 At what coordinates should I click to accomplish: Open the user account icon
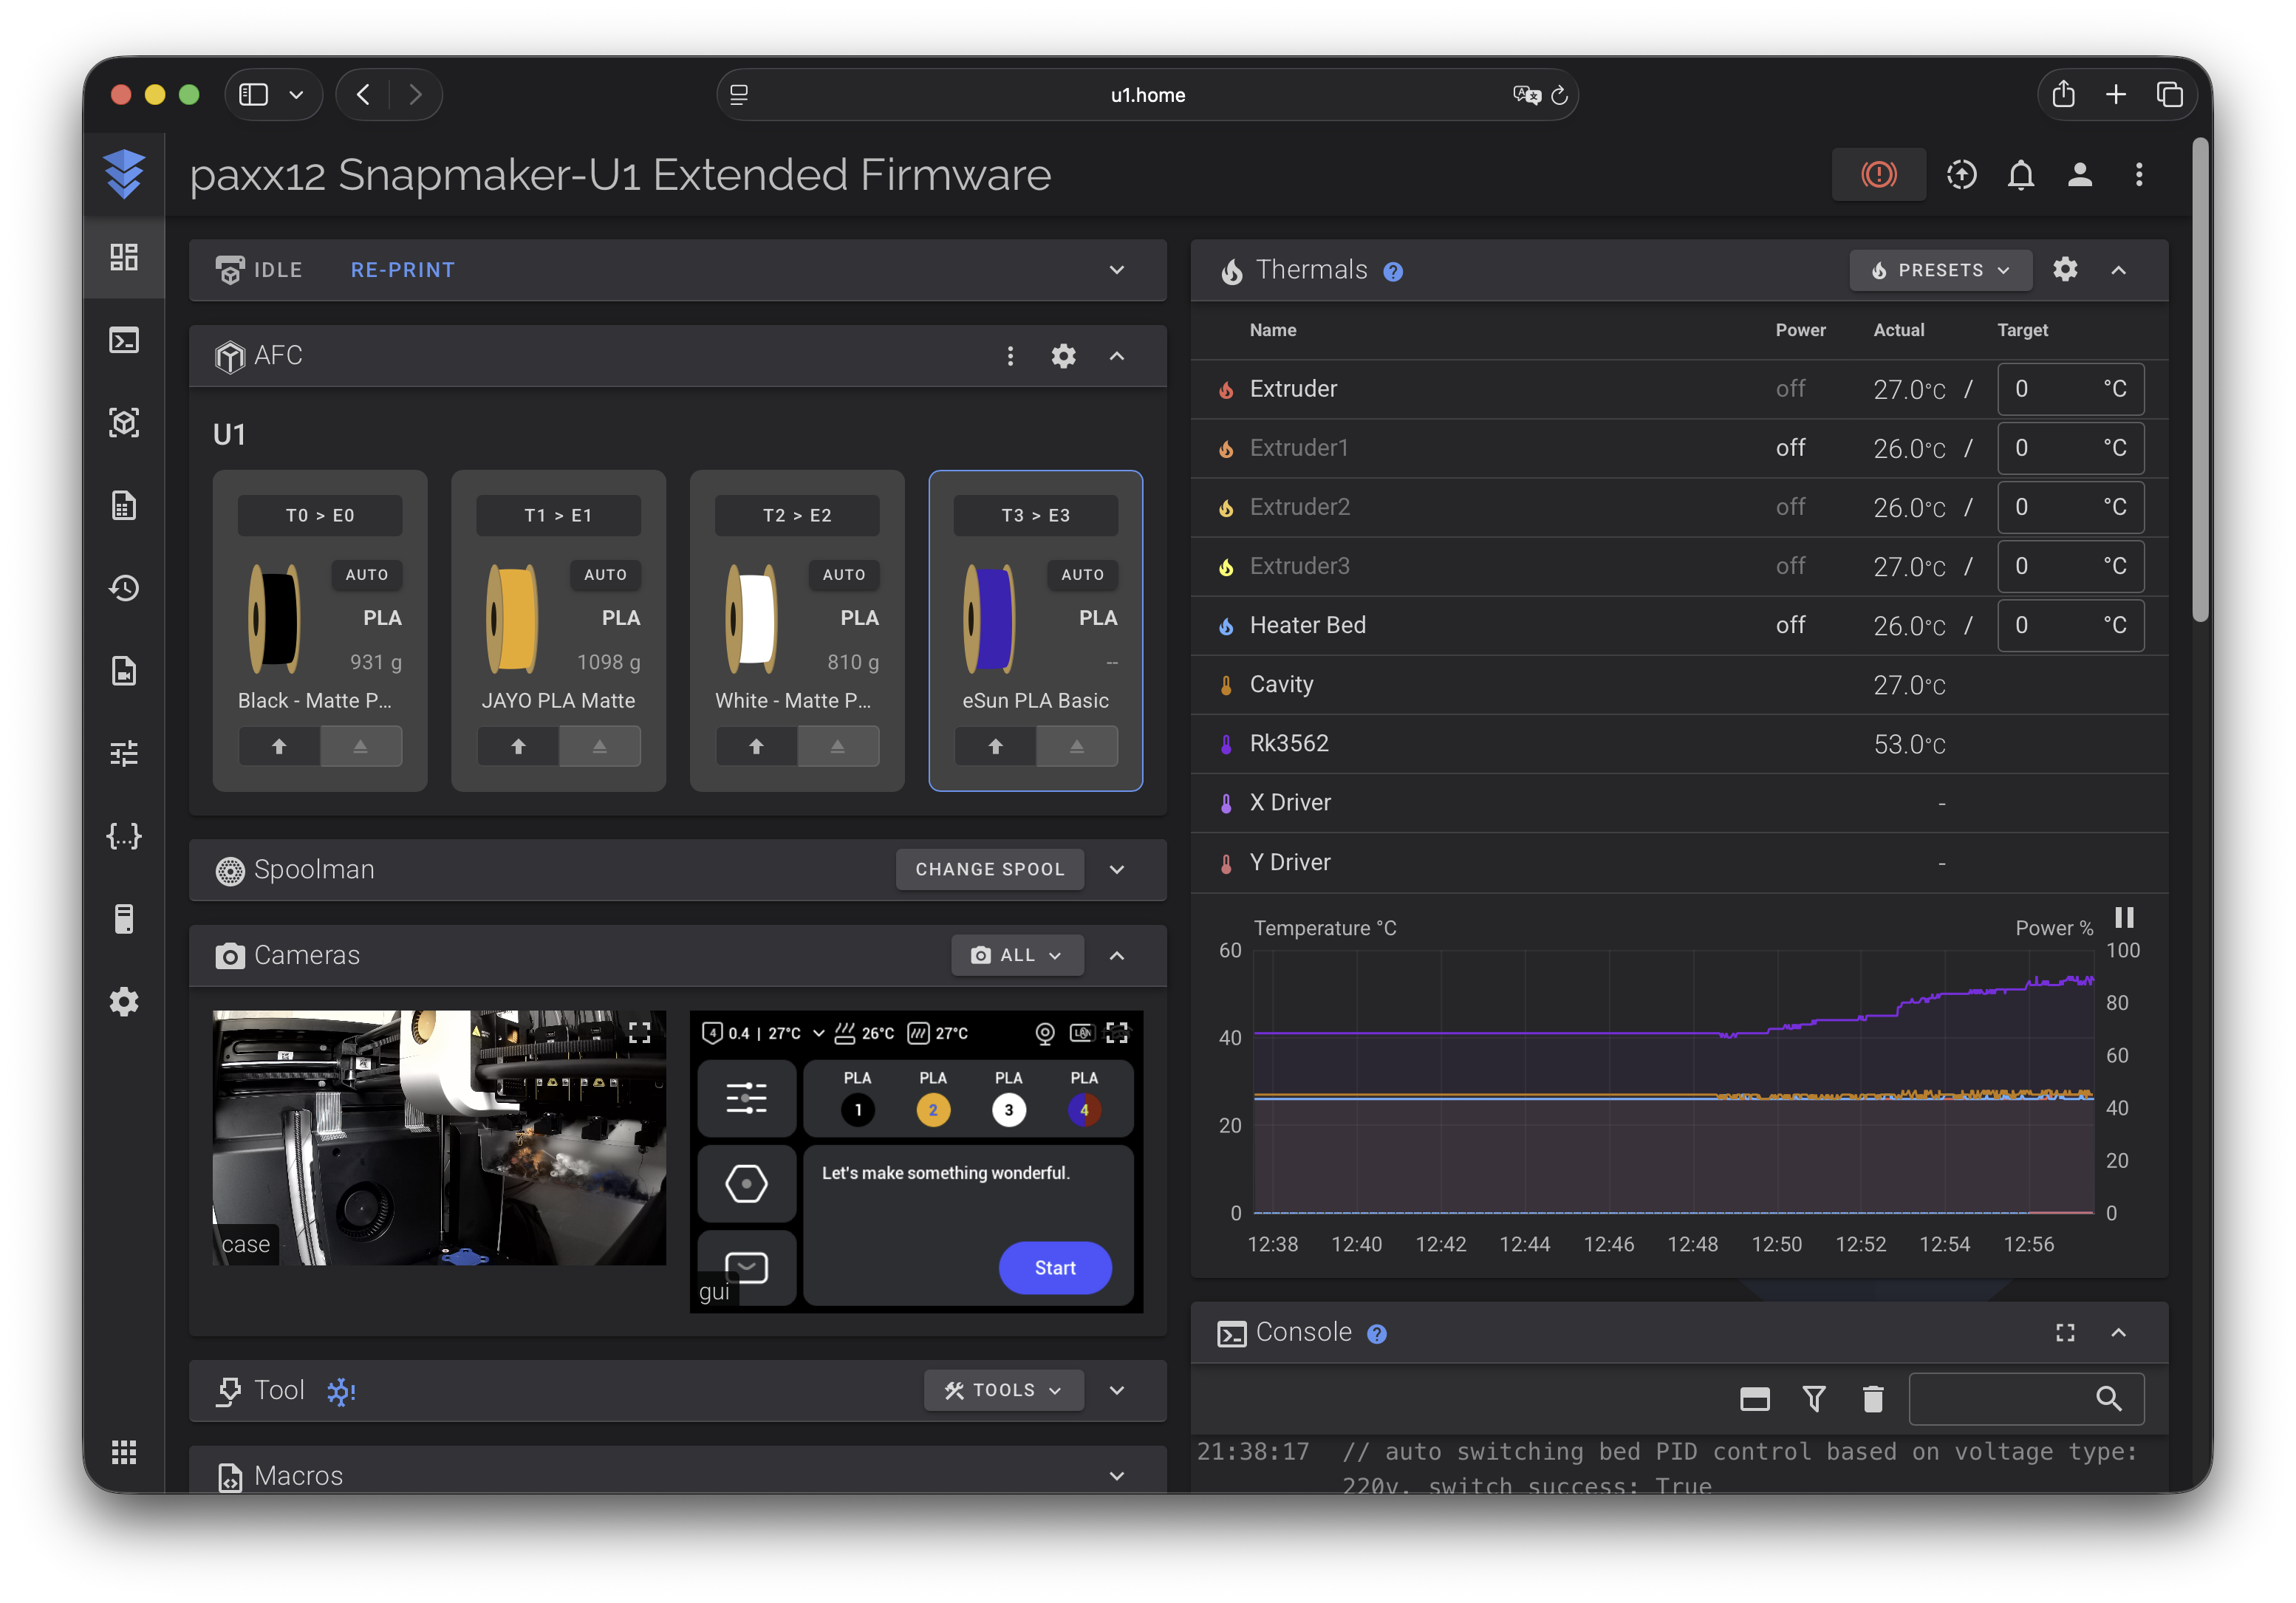(2080, 175)
